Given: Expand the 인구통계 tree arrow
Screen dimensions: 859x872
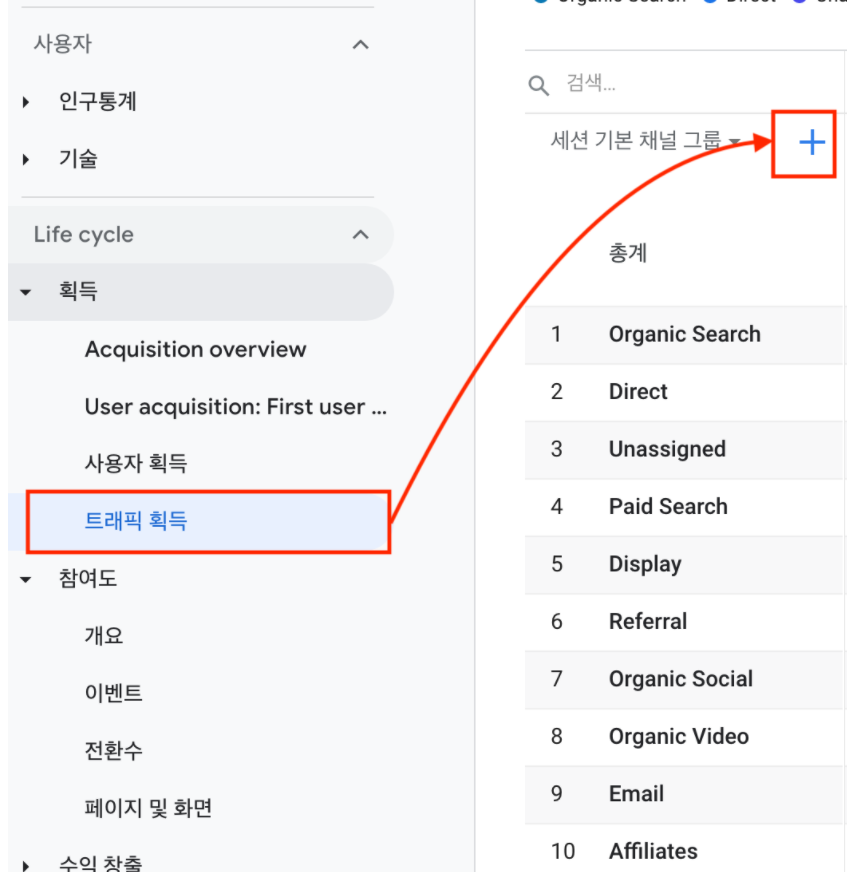Looking at the screenshot, I should 26,102.
